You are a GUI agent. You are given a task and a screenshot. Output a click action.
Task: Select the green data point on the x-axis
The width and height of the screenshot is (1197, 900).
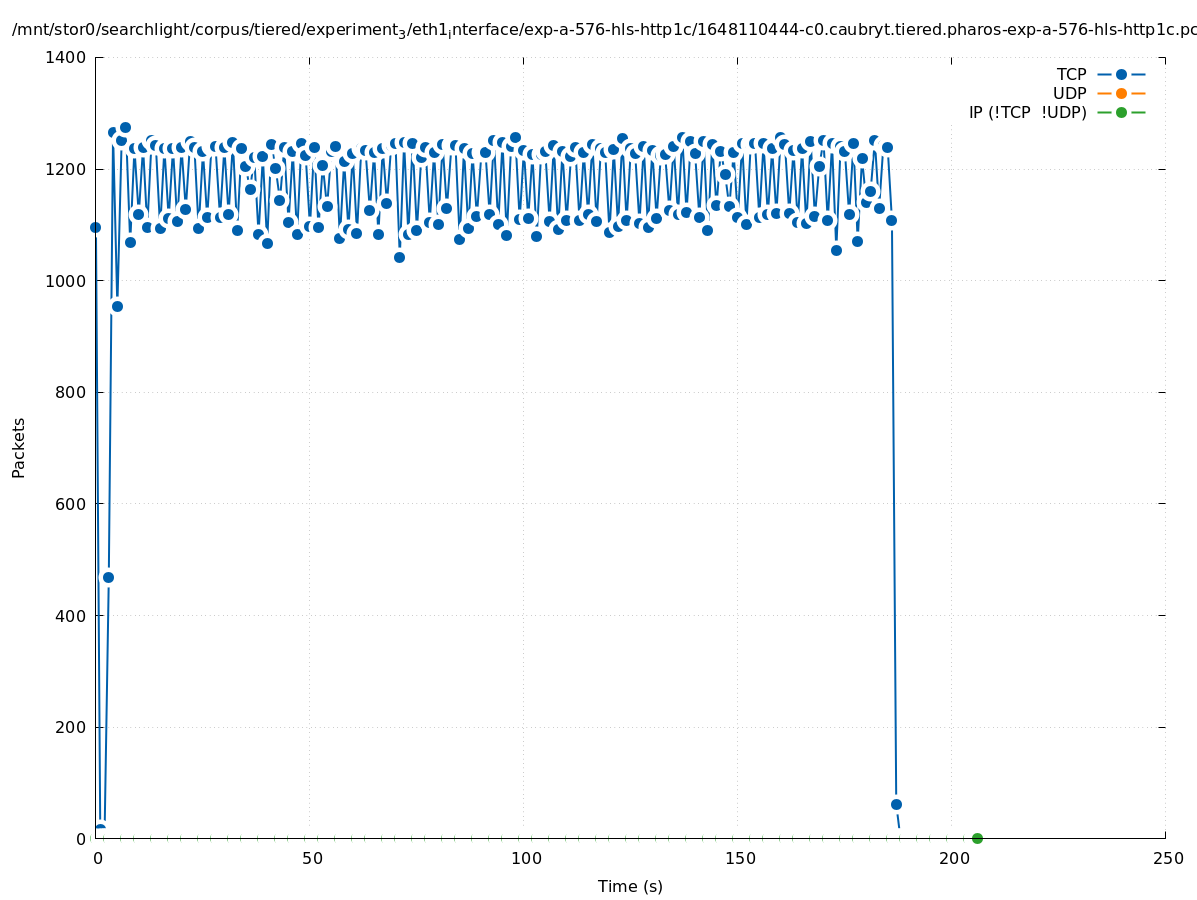pyautogui.click(x=977, y=838)
